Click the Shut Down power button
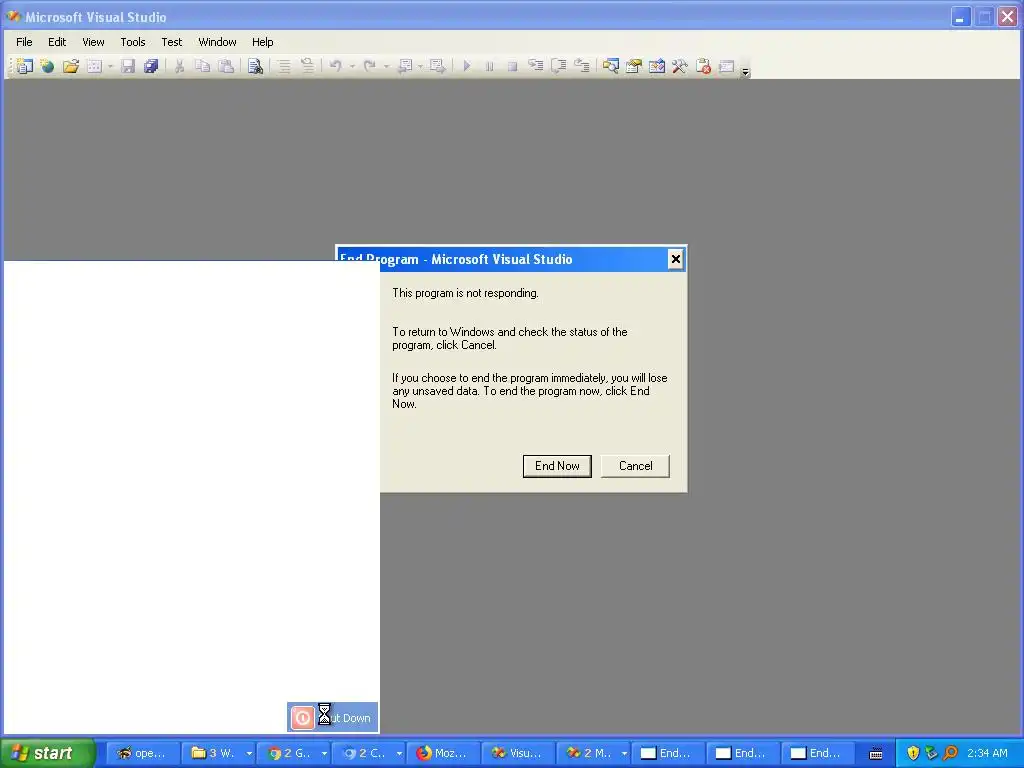 coord(302,718)
